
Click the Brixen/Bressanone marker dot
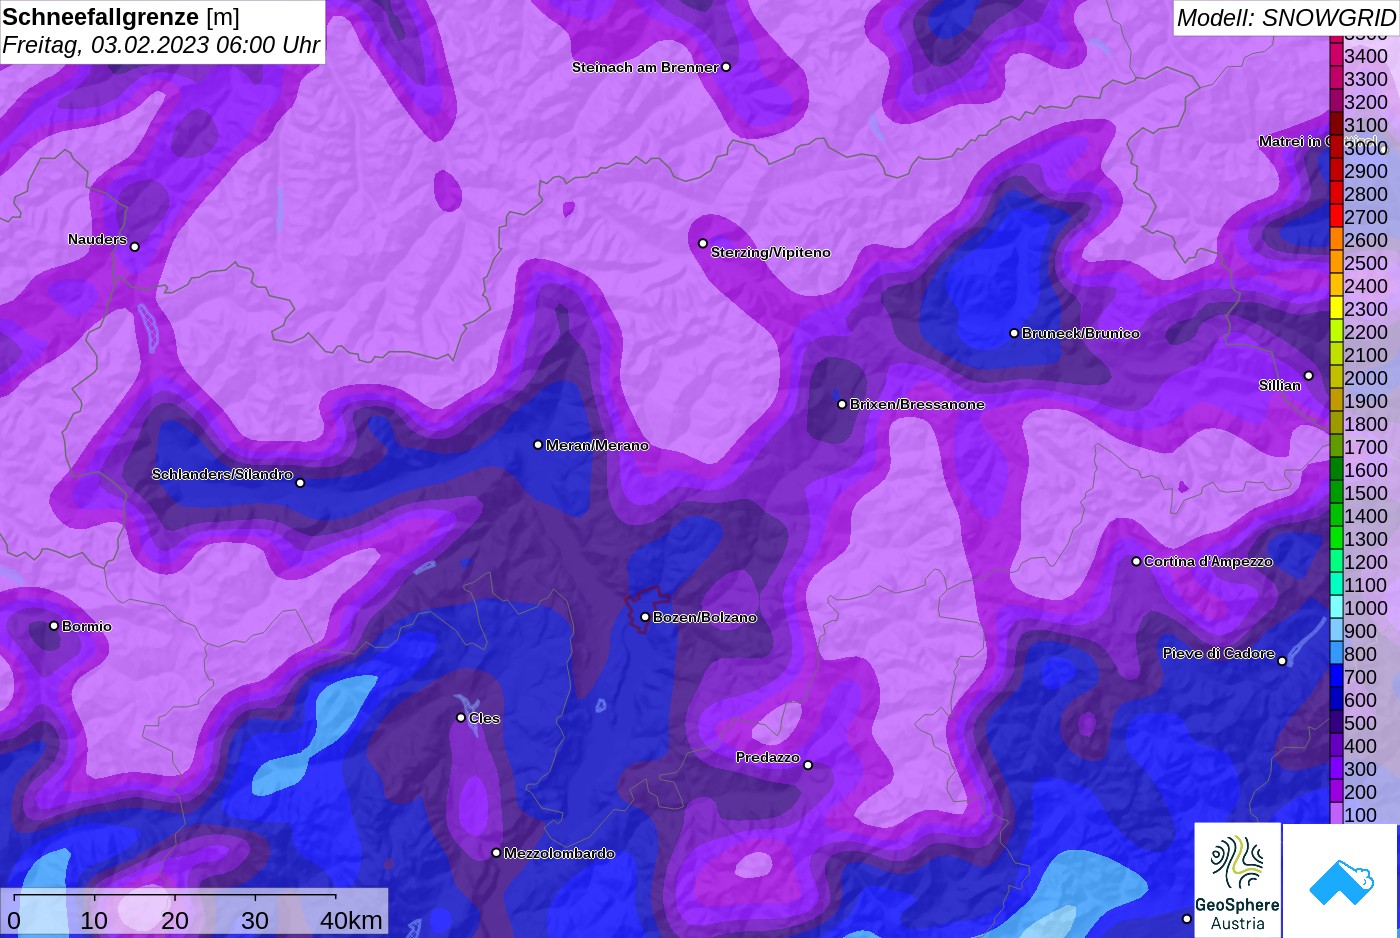(x=842, y=404)
